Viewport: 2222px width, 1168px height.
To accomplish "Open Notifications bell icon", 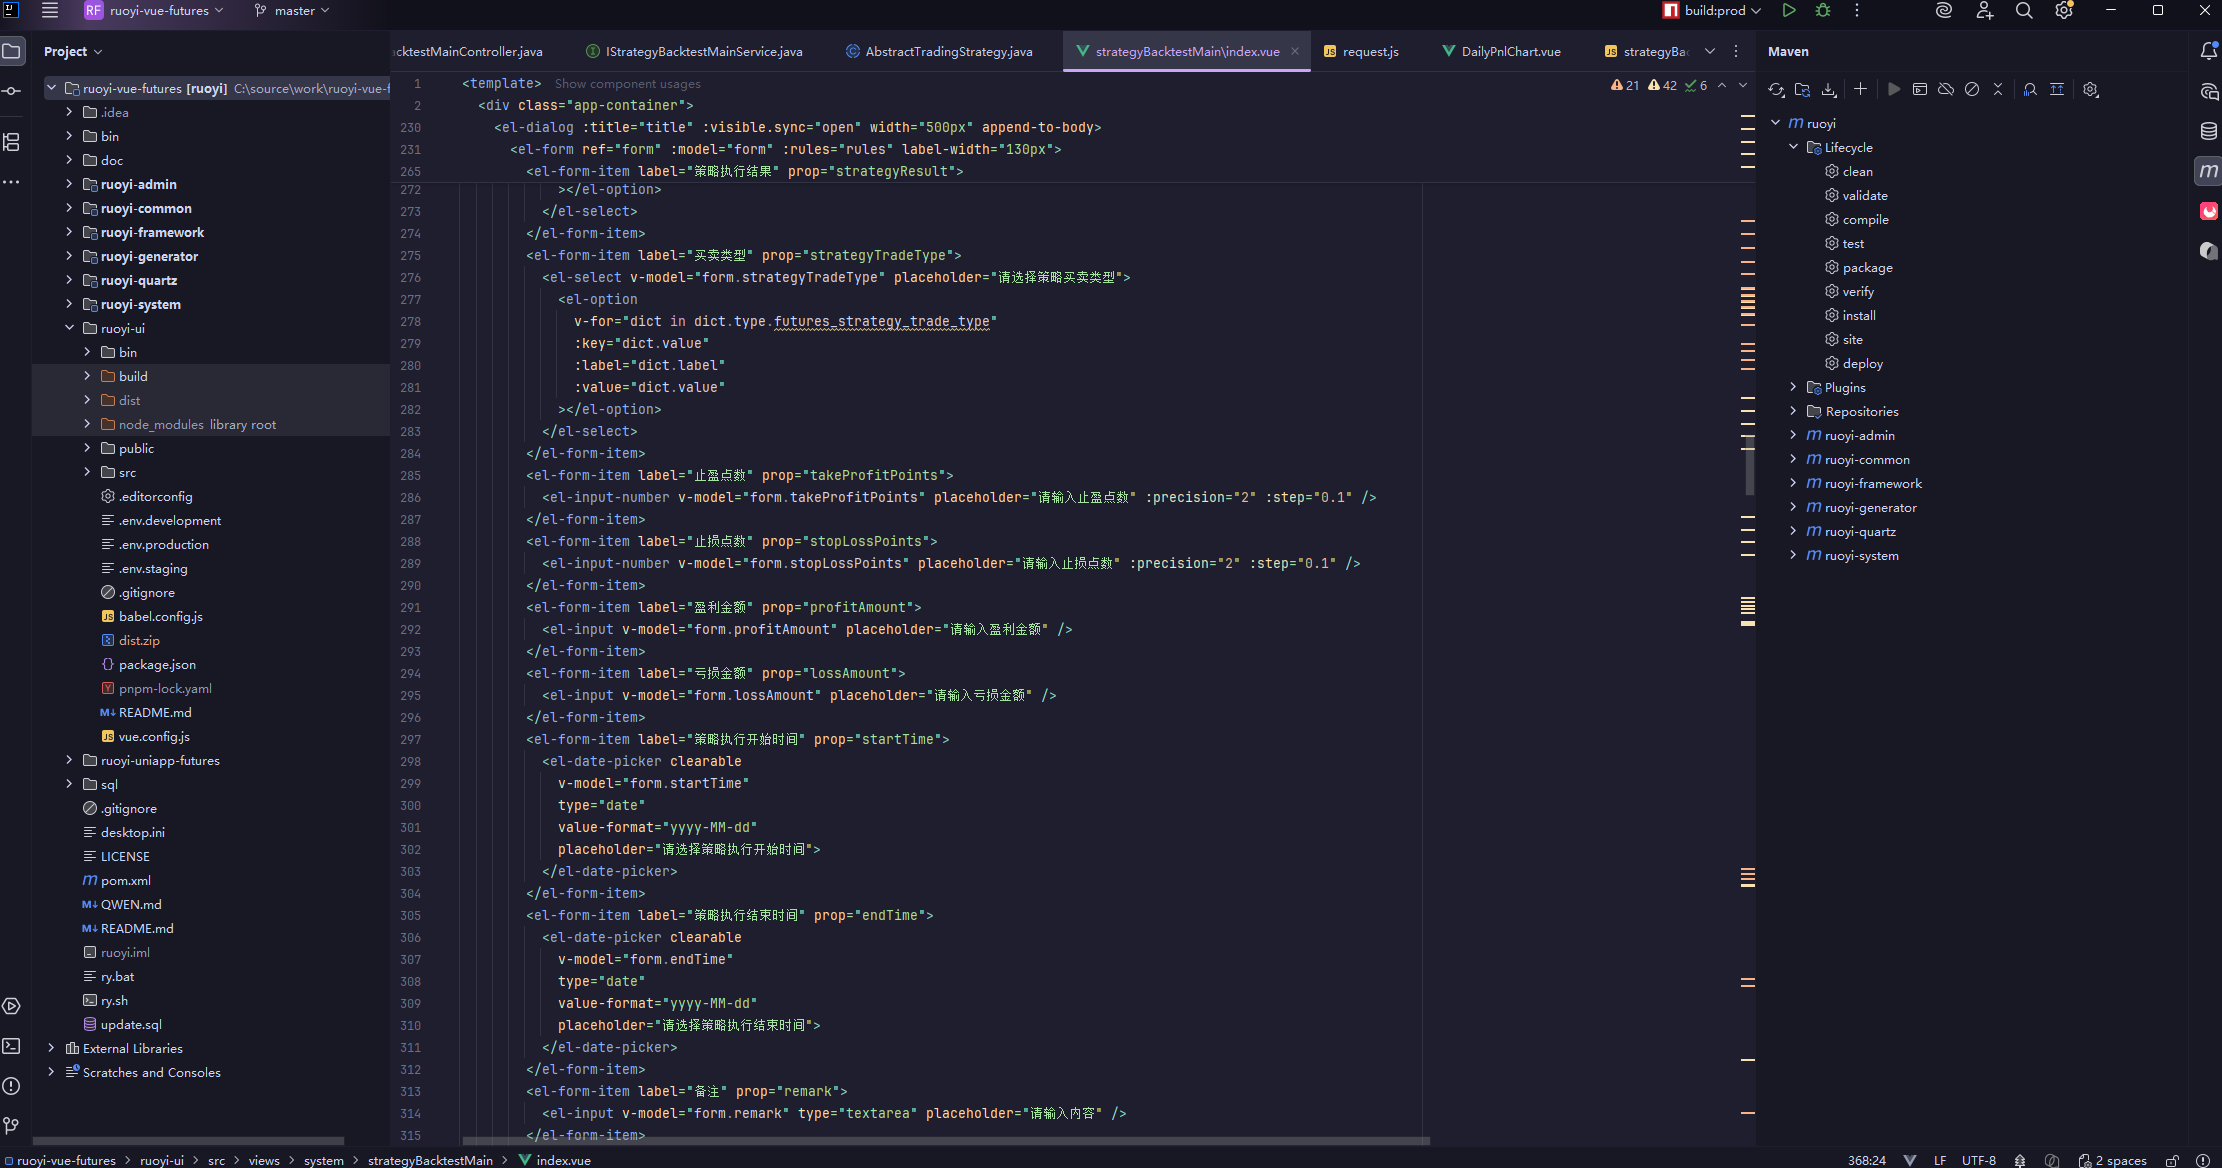I will click(2208, 51).
